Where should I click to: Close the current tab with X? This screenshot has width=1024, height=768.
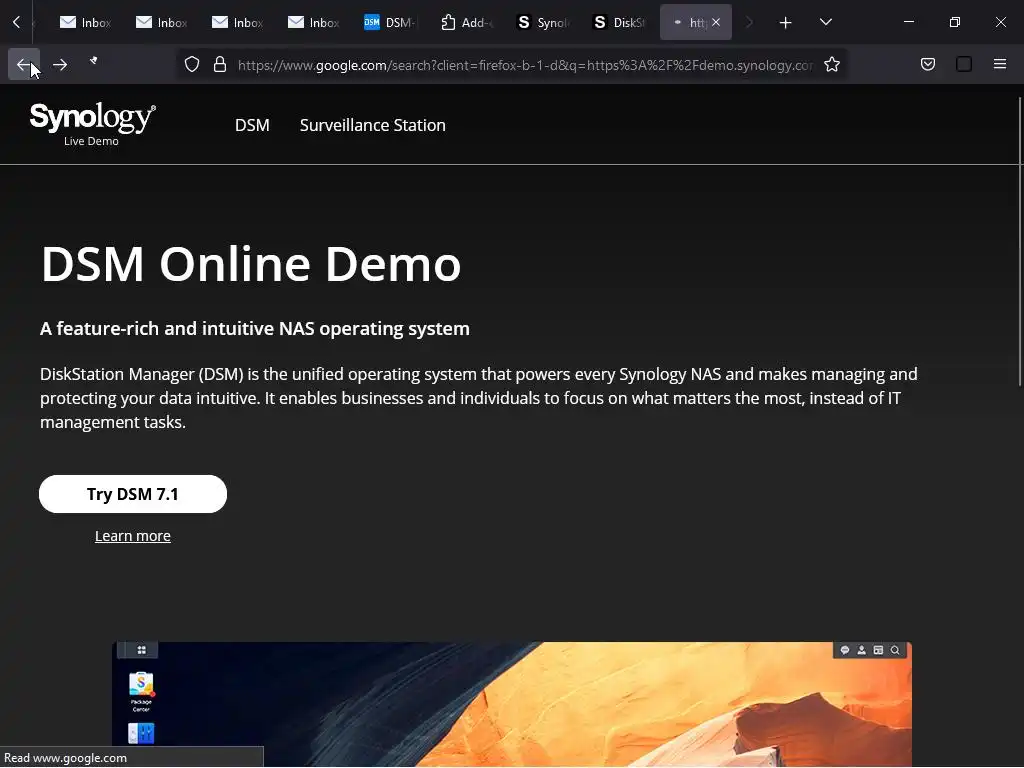[x=716, y=22]
